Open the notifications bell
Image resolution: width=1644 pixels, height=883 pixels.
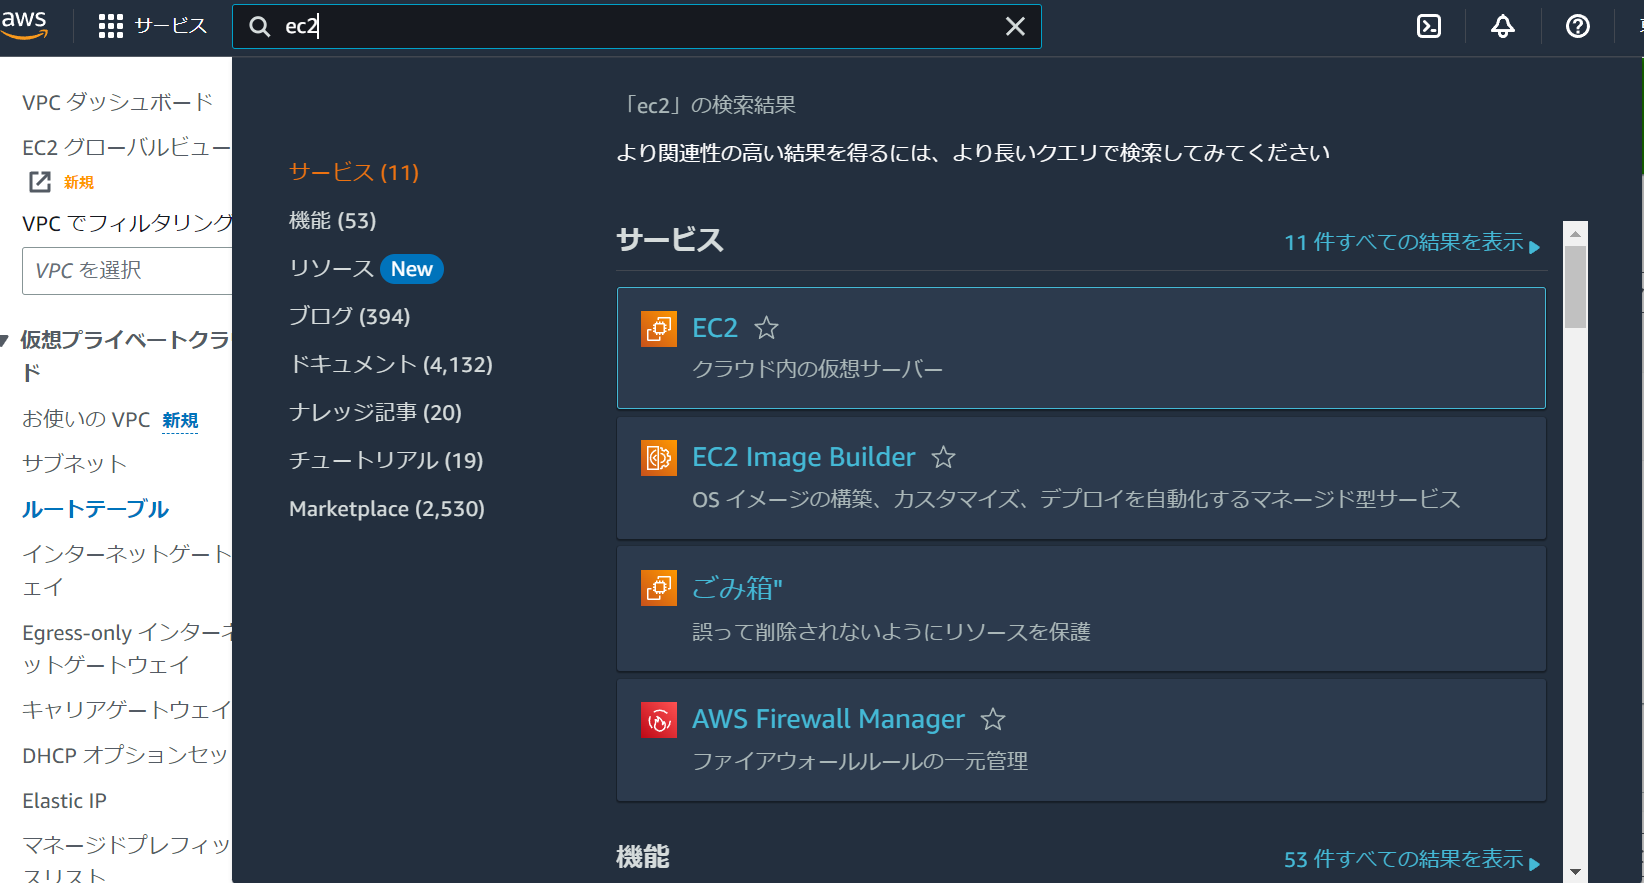pos(1502,26)
